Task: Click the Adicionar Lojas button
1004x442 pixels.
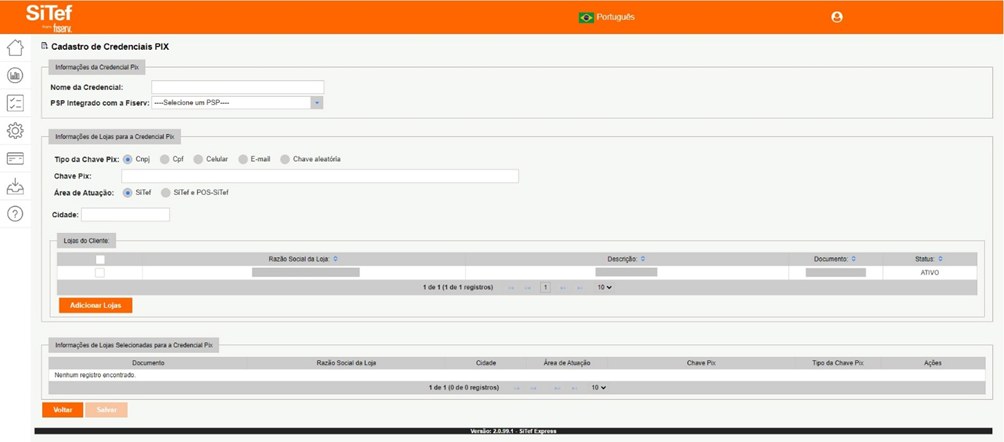Action: point(96,305)
